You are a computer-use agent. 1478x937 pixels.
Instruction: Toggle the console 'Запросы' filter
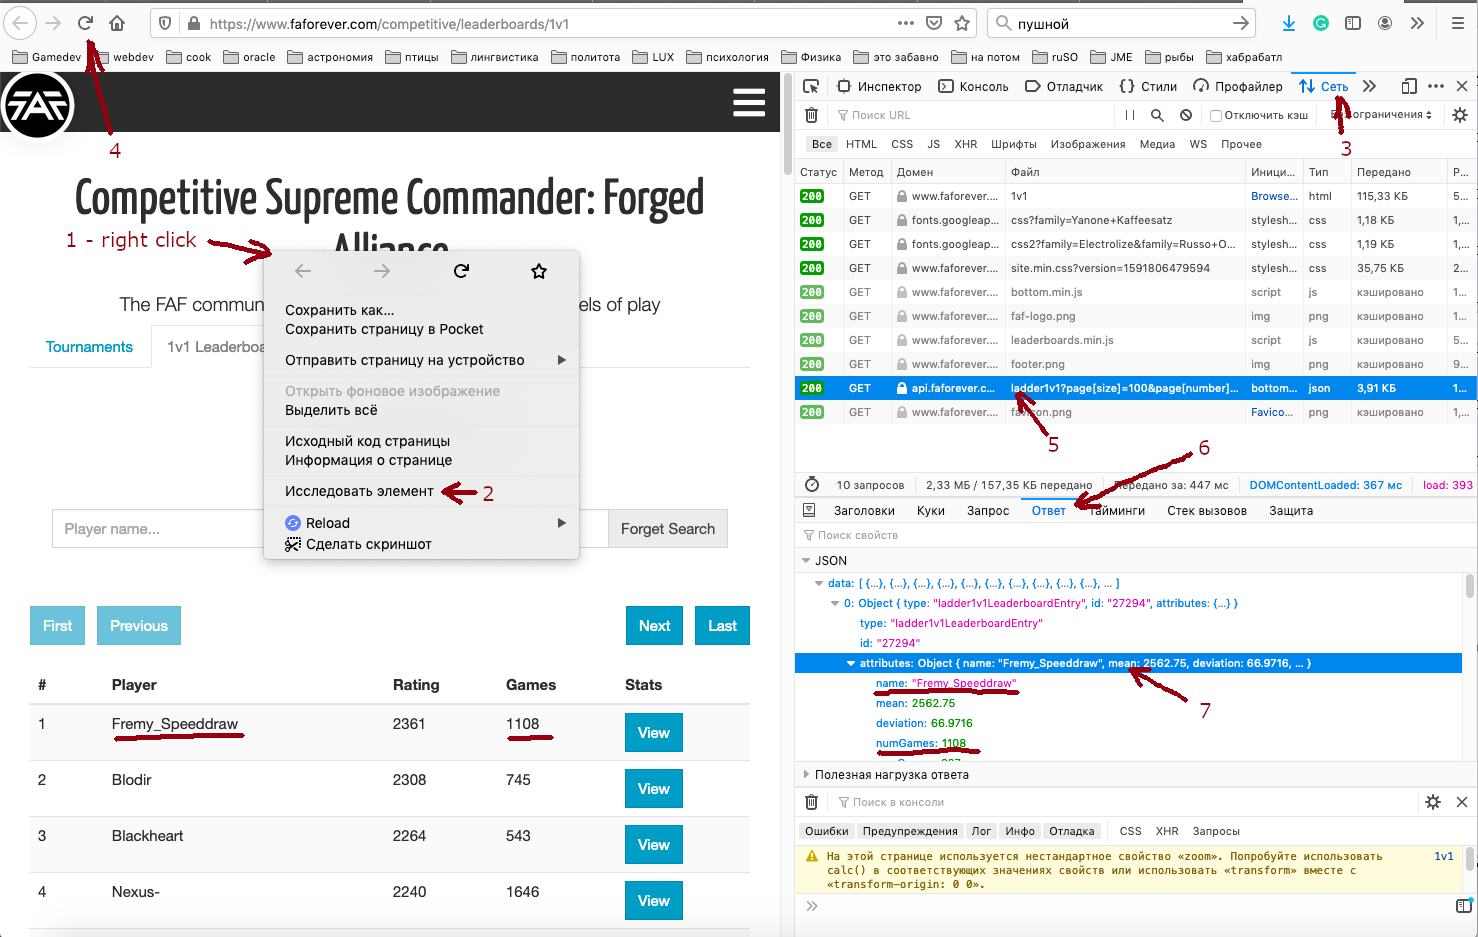tap(1216, 831)
